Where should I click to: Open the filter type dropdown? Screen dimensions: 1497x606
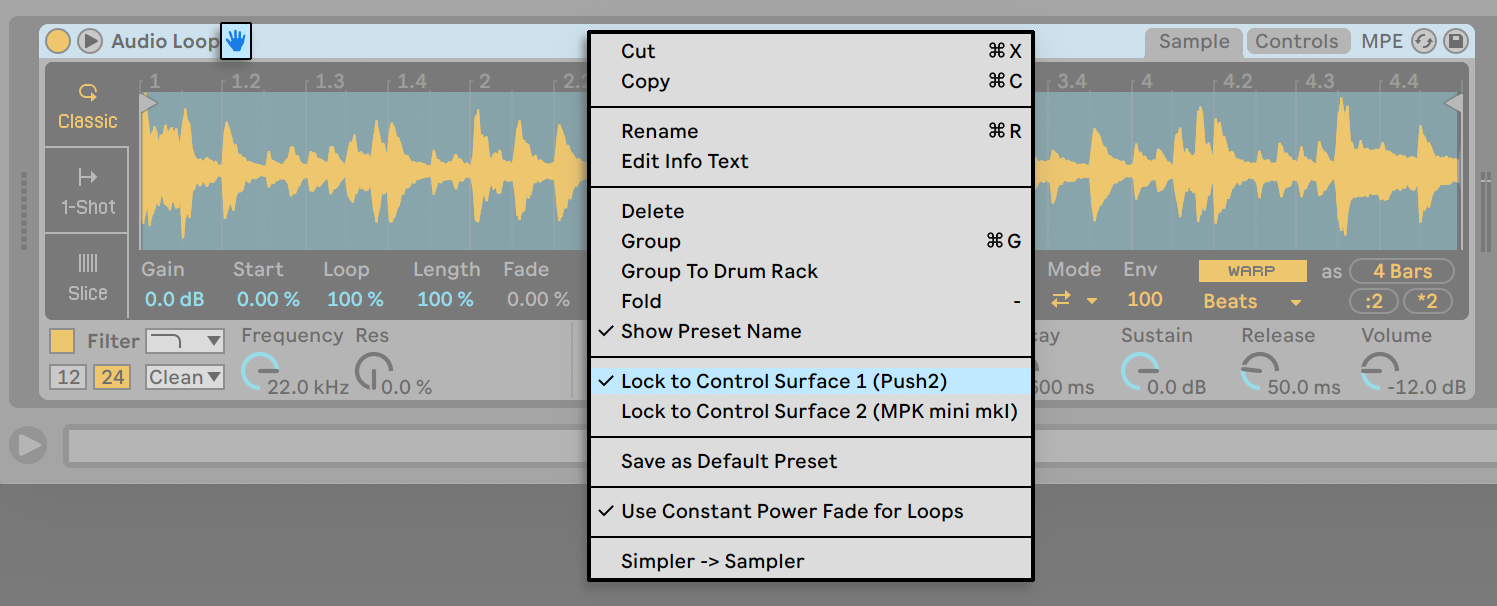coord(185,342)
